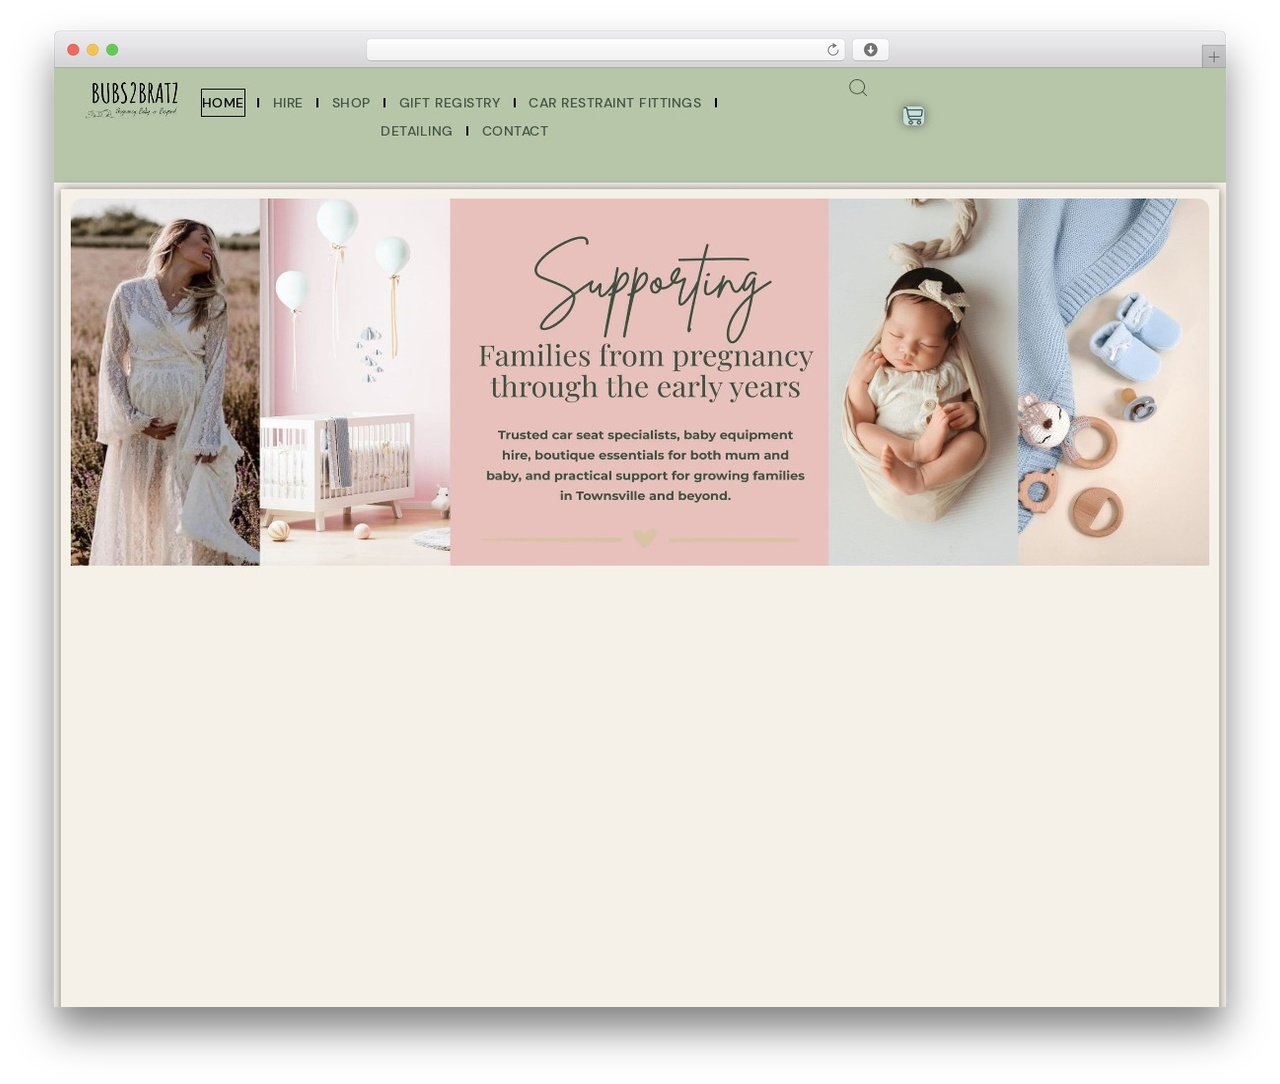Click the blue baby booties photo
Image resolution: width=1280 pixels, height=1084 pixels.
coord(1113,382)
